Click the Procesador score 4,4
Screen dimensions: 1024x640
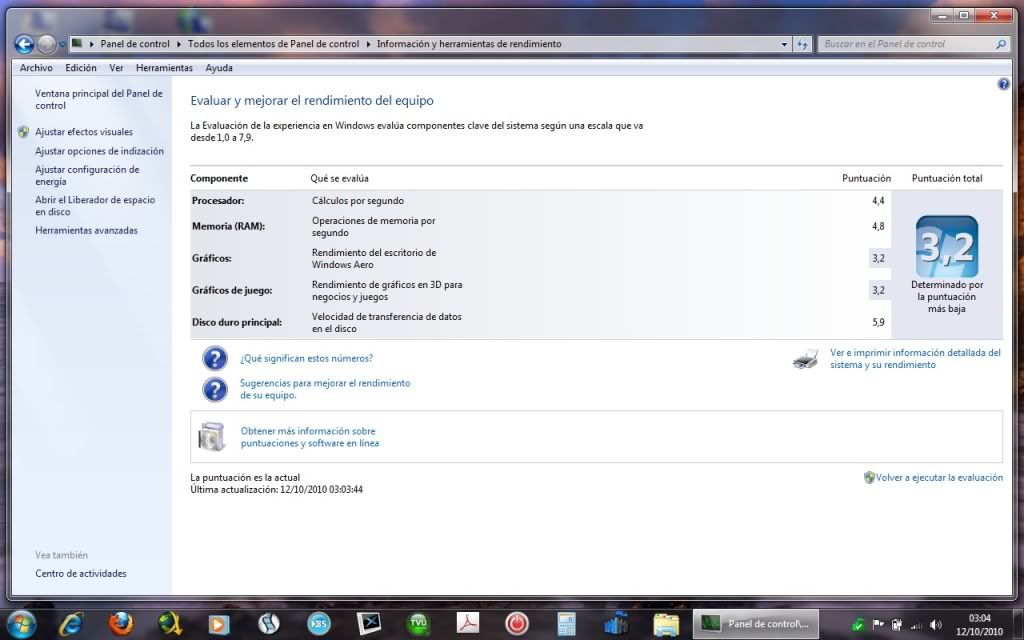pos(878,200)
